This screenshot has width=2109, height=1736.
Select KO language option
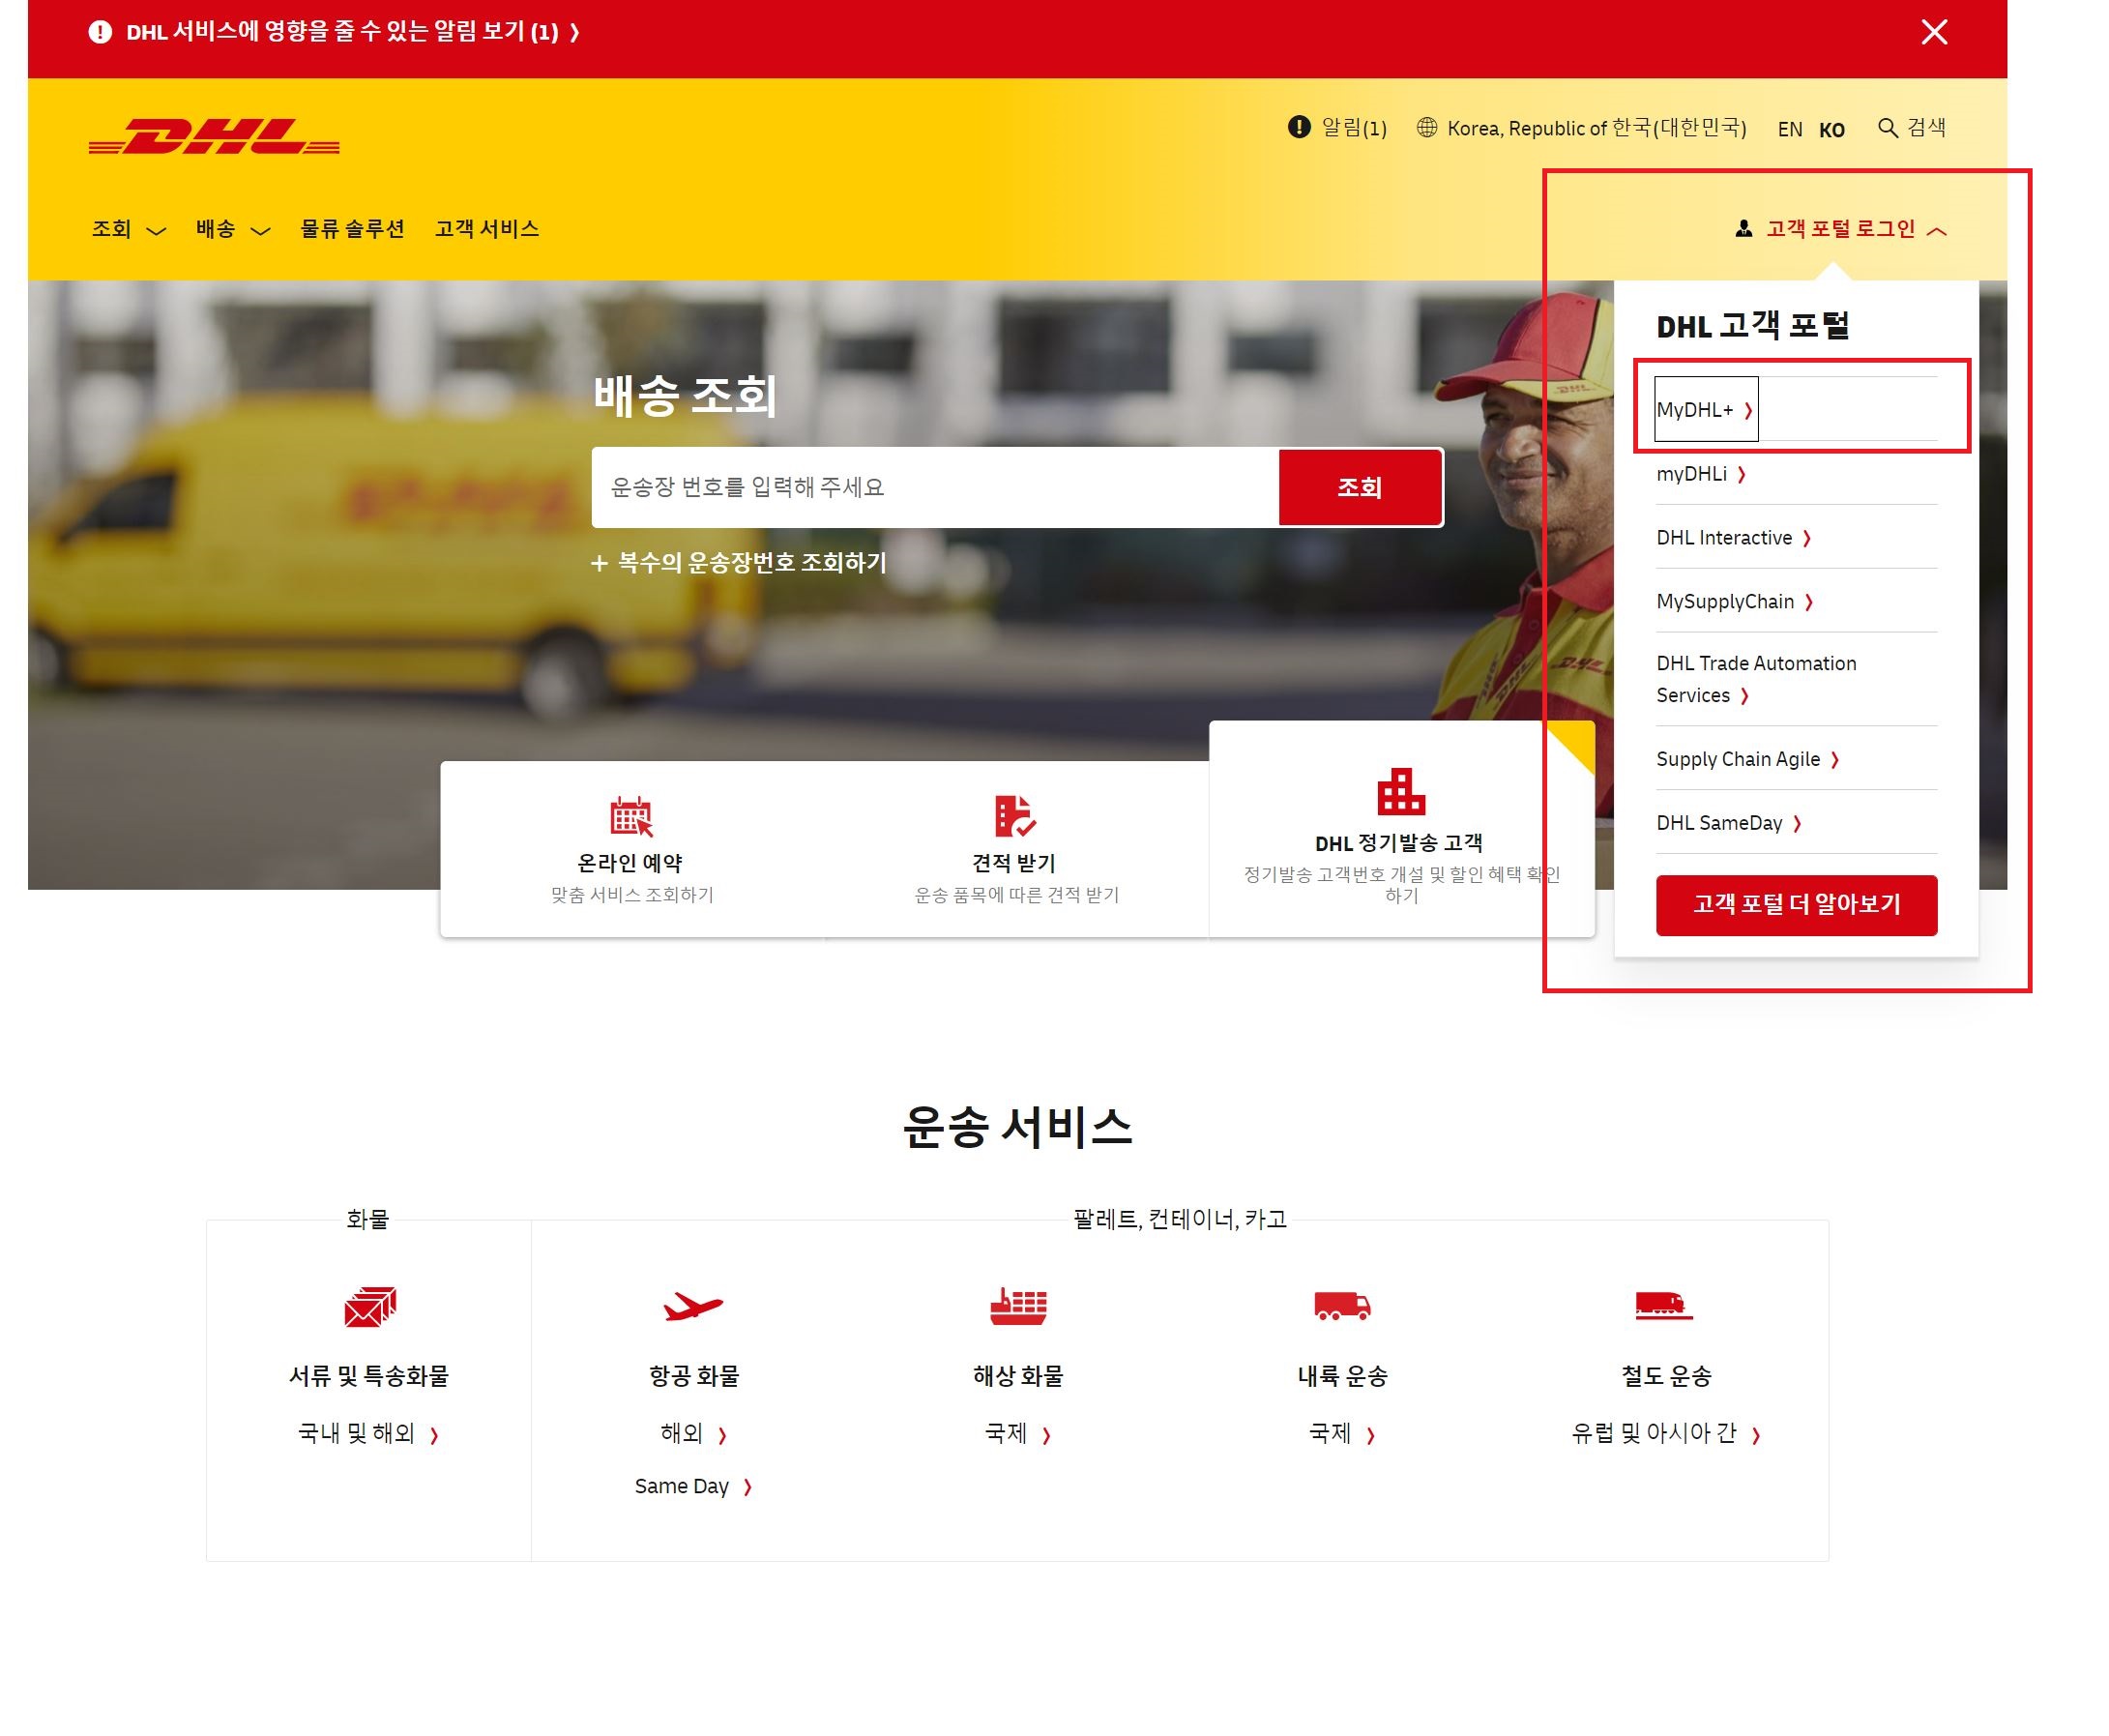pos(1831,130)
